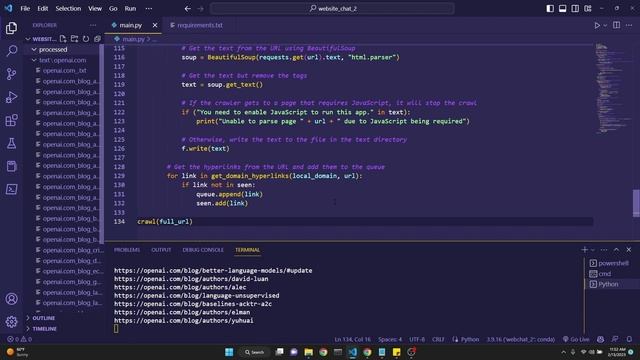640x360 pixels.
Task: Open the terminal-shaped icon in activity bar
Action: (11, 189)
